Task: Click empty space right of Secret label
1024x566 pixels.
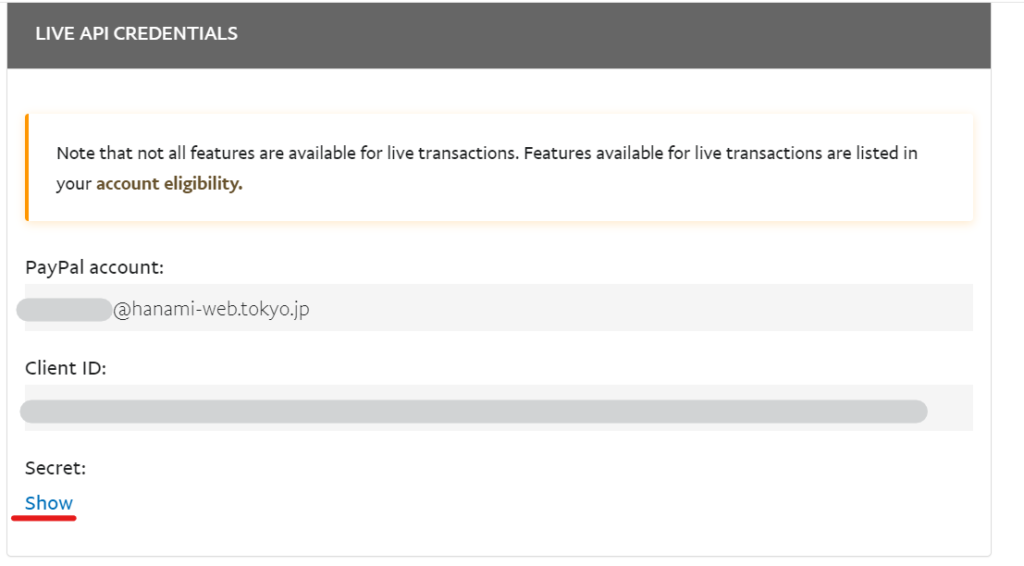Action: pos(522,468)
